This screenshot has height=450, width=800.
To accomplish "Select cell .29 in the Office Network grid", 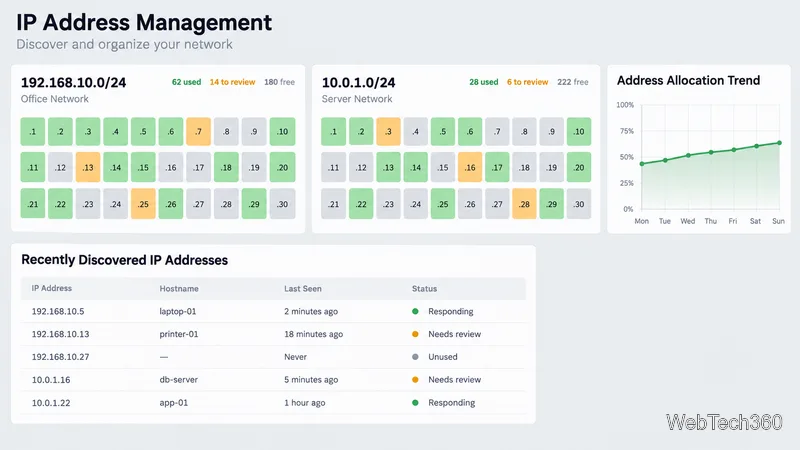I will [x=254, y=204].
